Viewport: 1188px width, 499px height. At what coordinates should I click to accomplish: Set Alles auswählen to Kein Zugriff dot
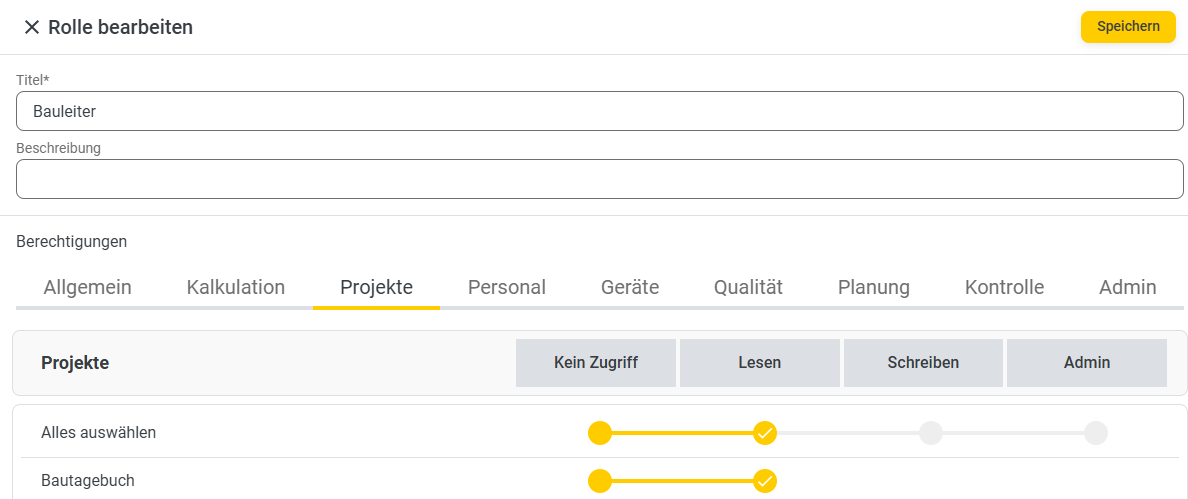click(x=599, y=433)
